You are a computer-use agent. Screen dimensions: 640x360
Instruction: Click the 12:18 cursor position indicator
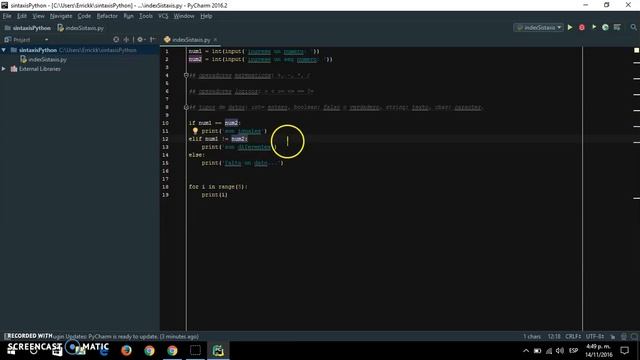click(x=554, y=337)
